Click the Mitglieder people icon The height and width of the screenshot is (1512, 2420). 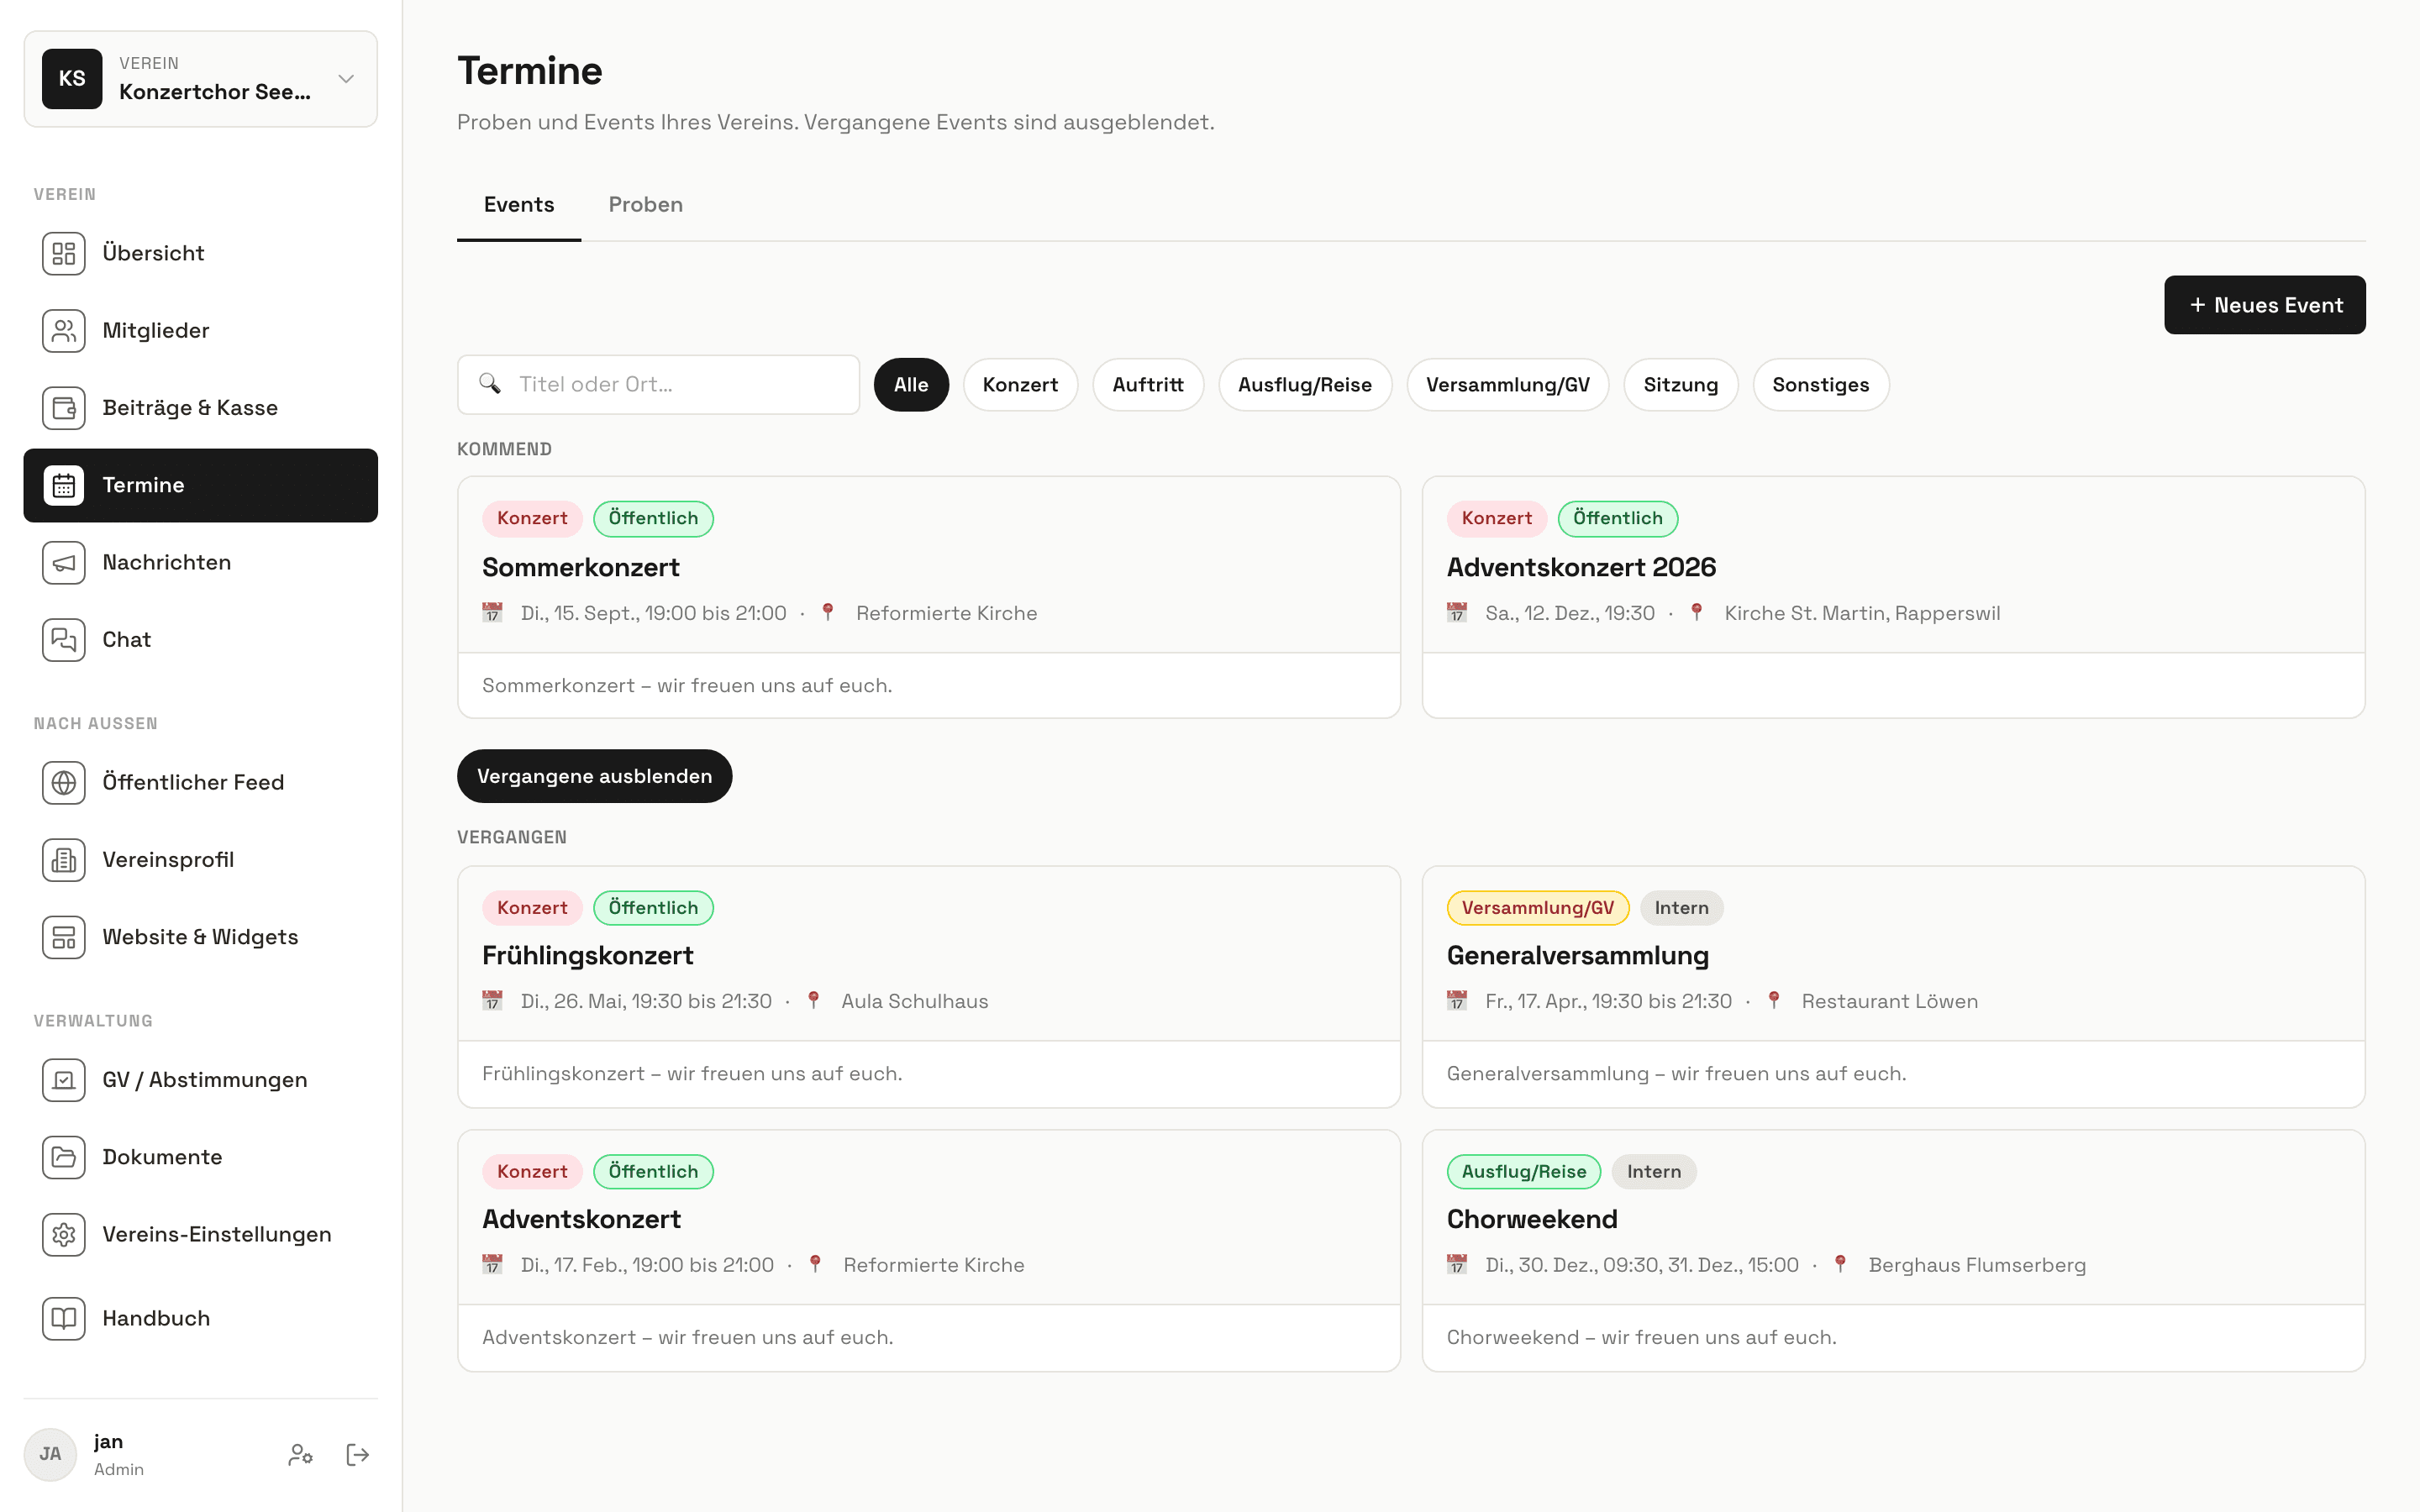coord(64,330)
